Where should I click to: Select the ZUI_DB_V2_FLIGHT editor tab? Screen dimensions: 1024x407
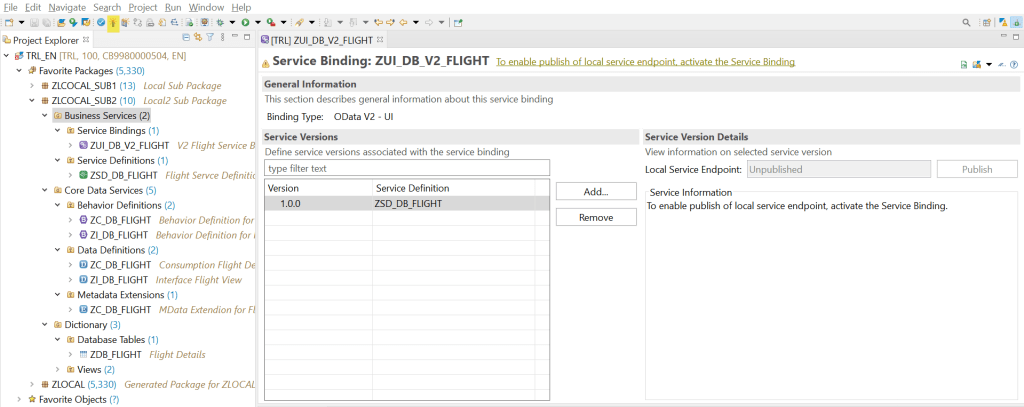320,40
